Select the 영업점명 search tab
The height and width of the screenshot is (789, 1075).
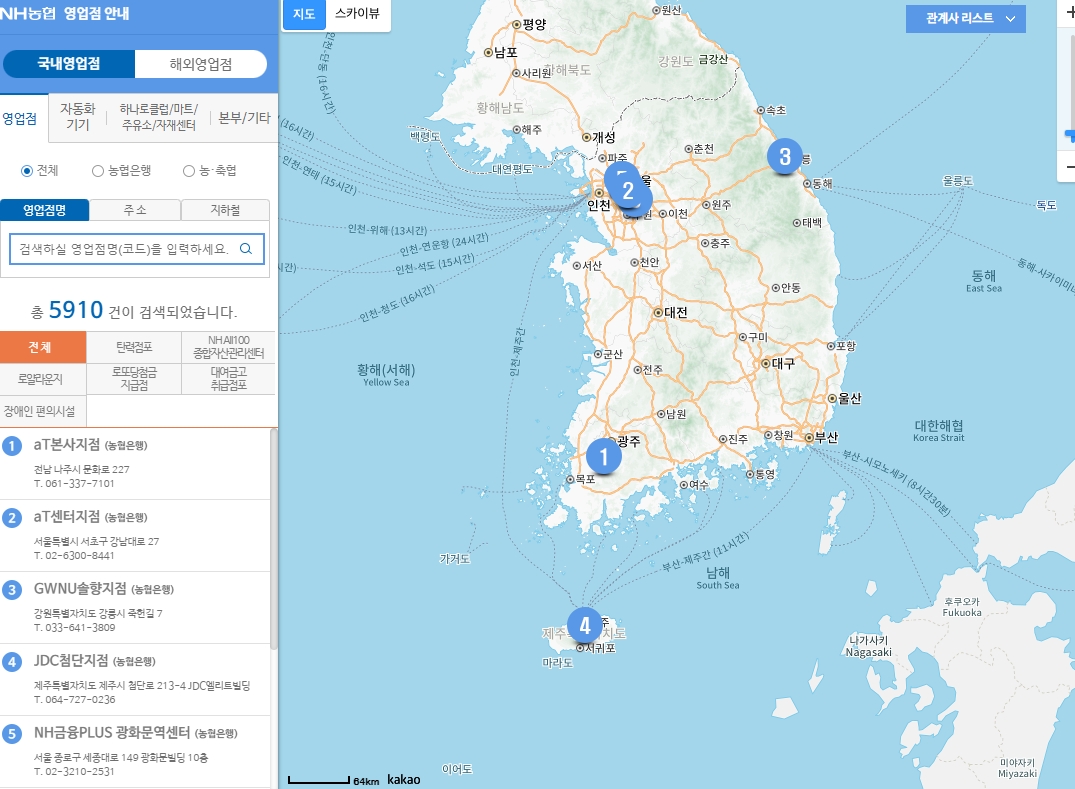pyautogui.click(x=45, y=210)
